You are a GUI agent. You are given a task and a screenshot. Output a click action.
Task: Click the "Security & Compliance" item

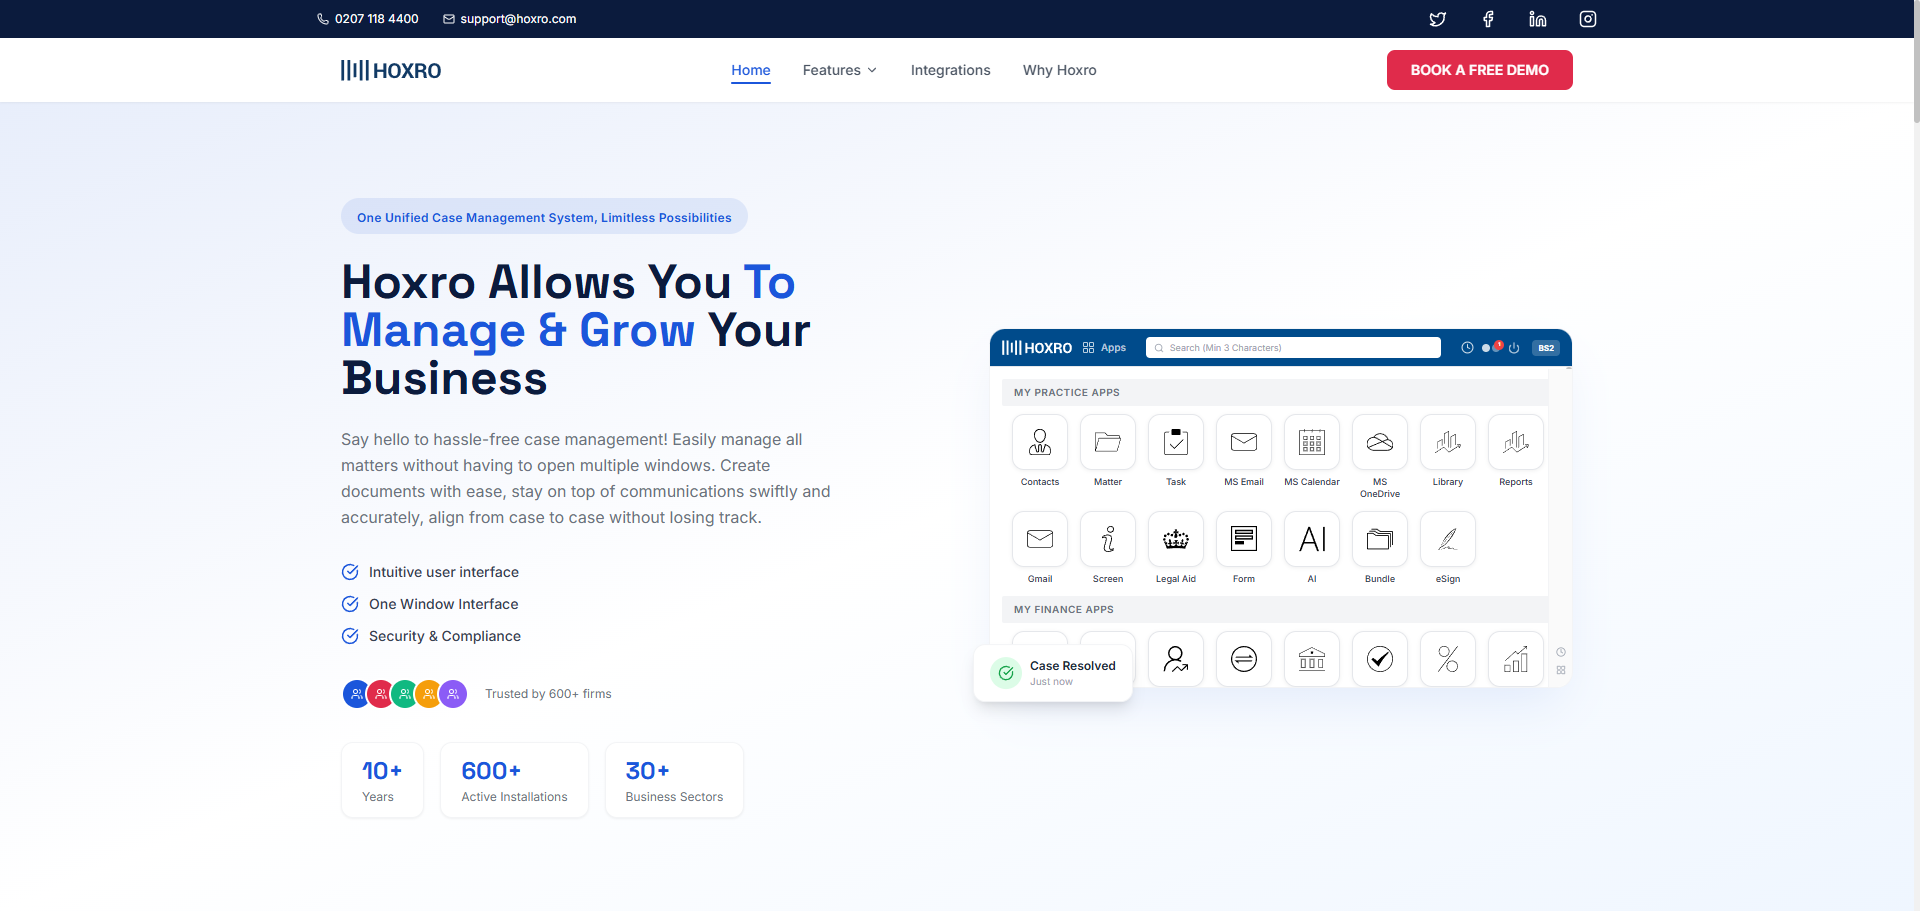(431, 636)
